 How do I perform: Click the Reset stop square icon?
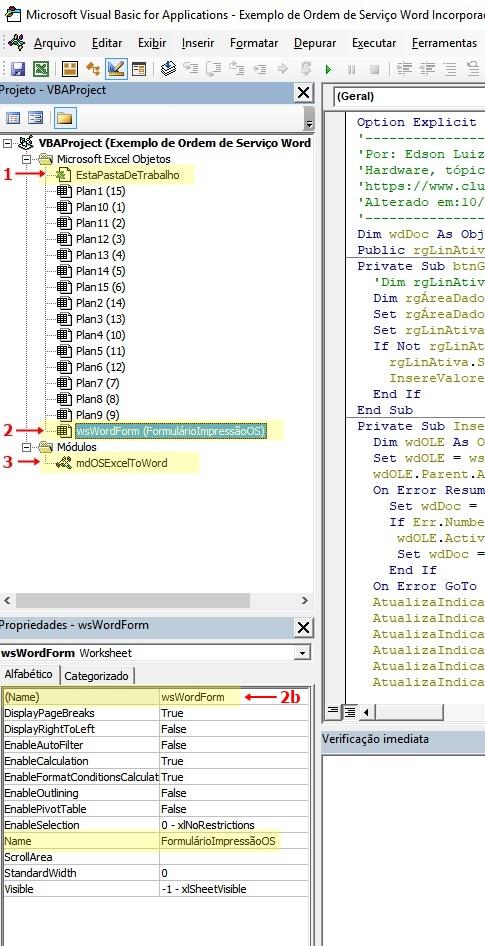point(374,69)
